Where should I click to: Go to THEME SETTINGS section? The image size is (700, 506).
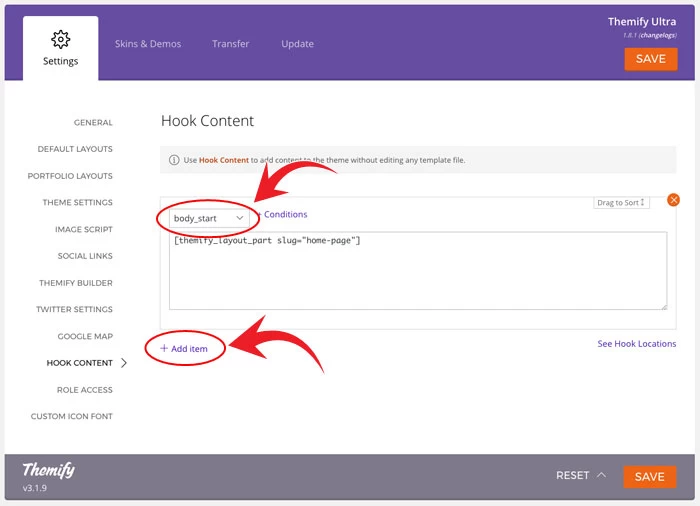(x=78, y=202)
